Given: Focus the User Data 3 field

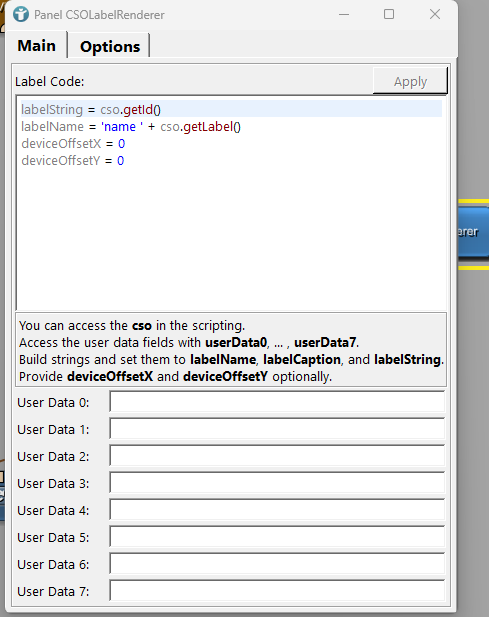Looking at the screenshot, I should [x=277, y=483].
